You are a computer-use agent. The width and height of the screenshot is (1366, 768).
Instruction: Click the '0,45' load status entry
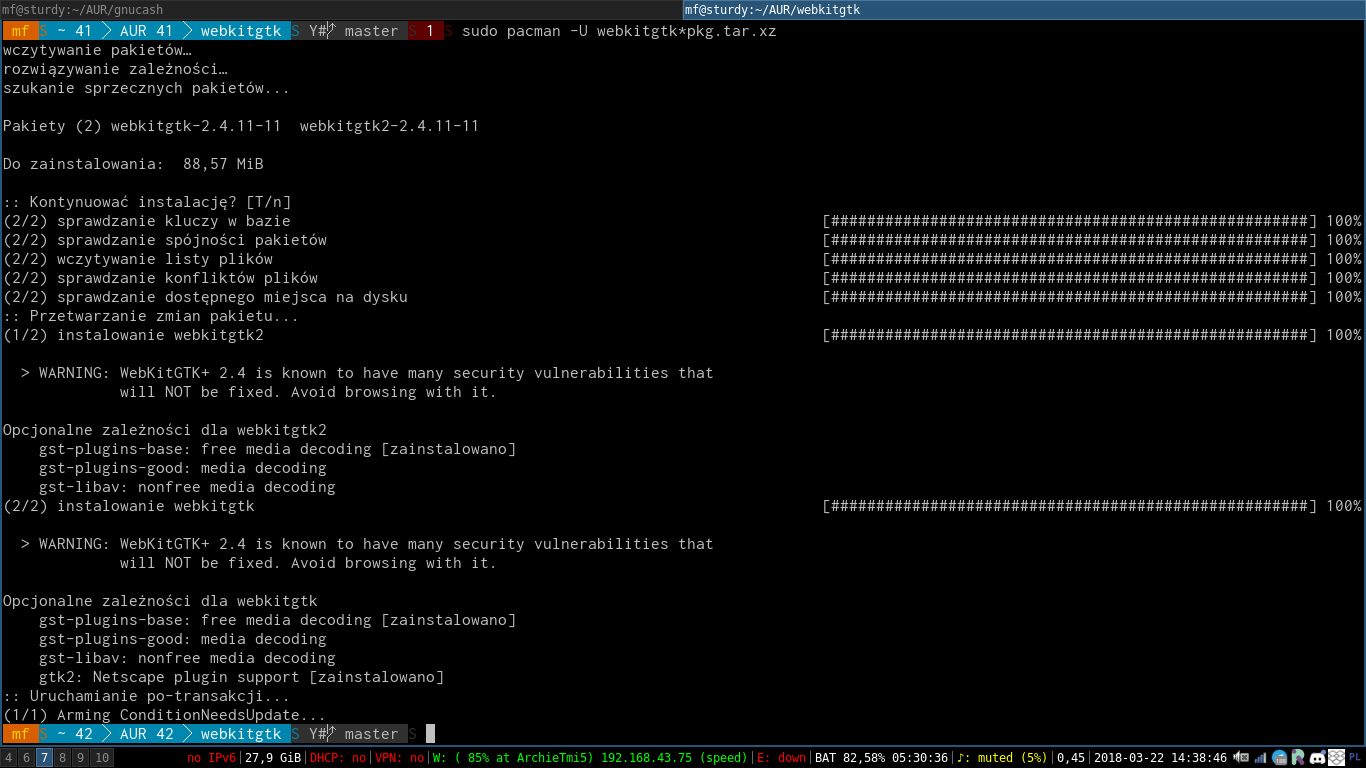(x=1070, y=758)
